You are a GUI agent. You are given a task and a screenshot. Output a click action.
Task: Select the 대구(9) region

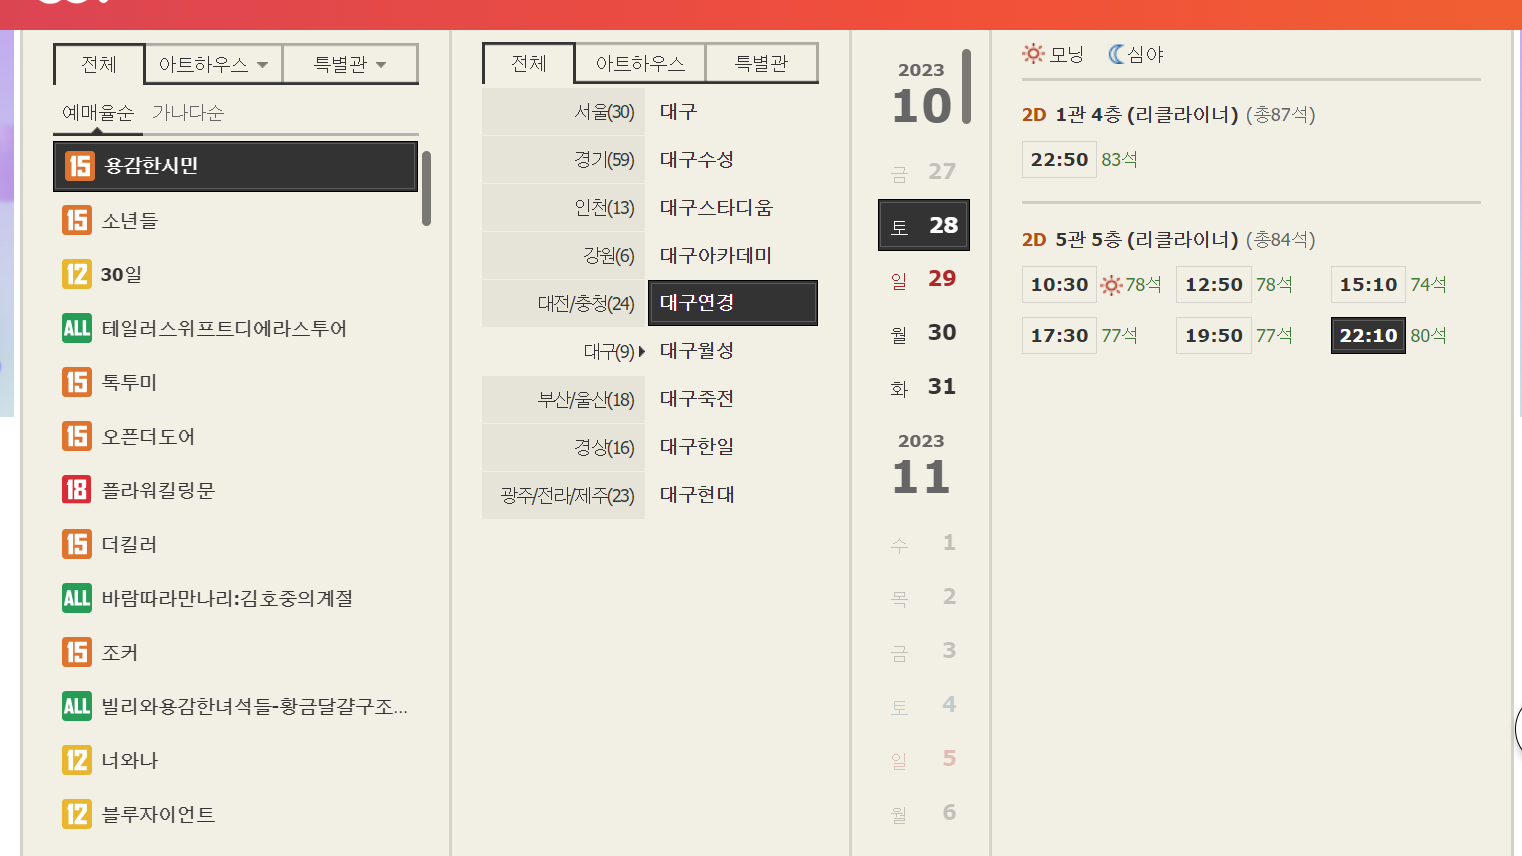[x=563, y=352]
